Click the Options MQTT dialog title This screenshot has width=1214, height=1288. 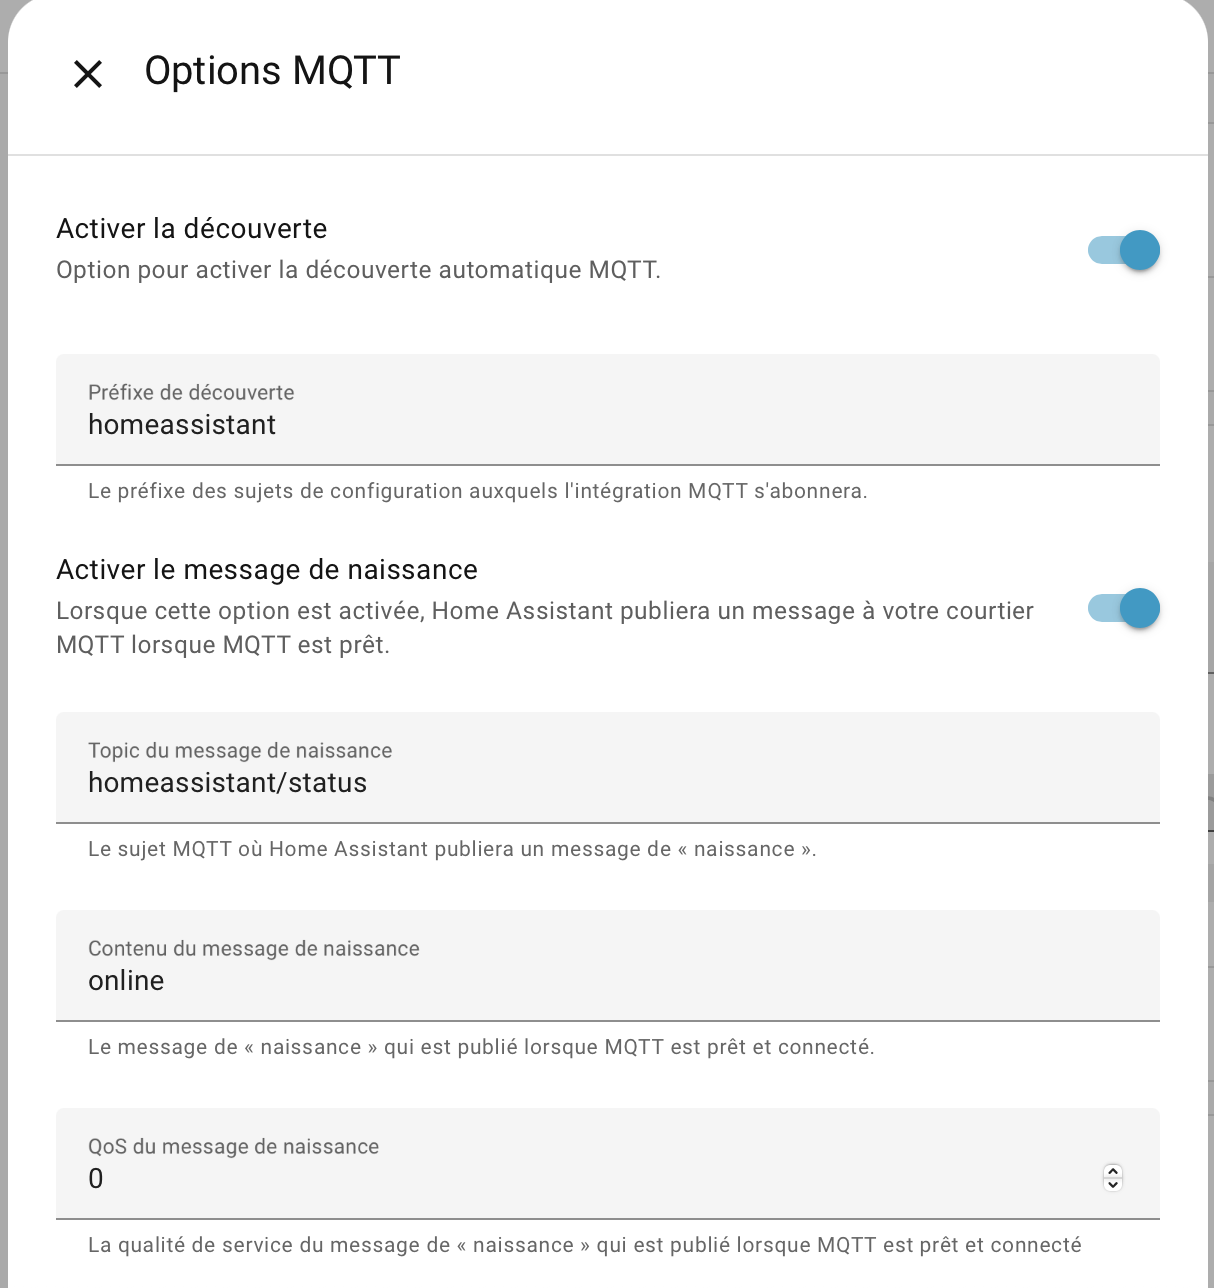click(x=272, y=71)
